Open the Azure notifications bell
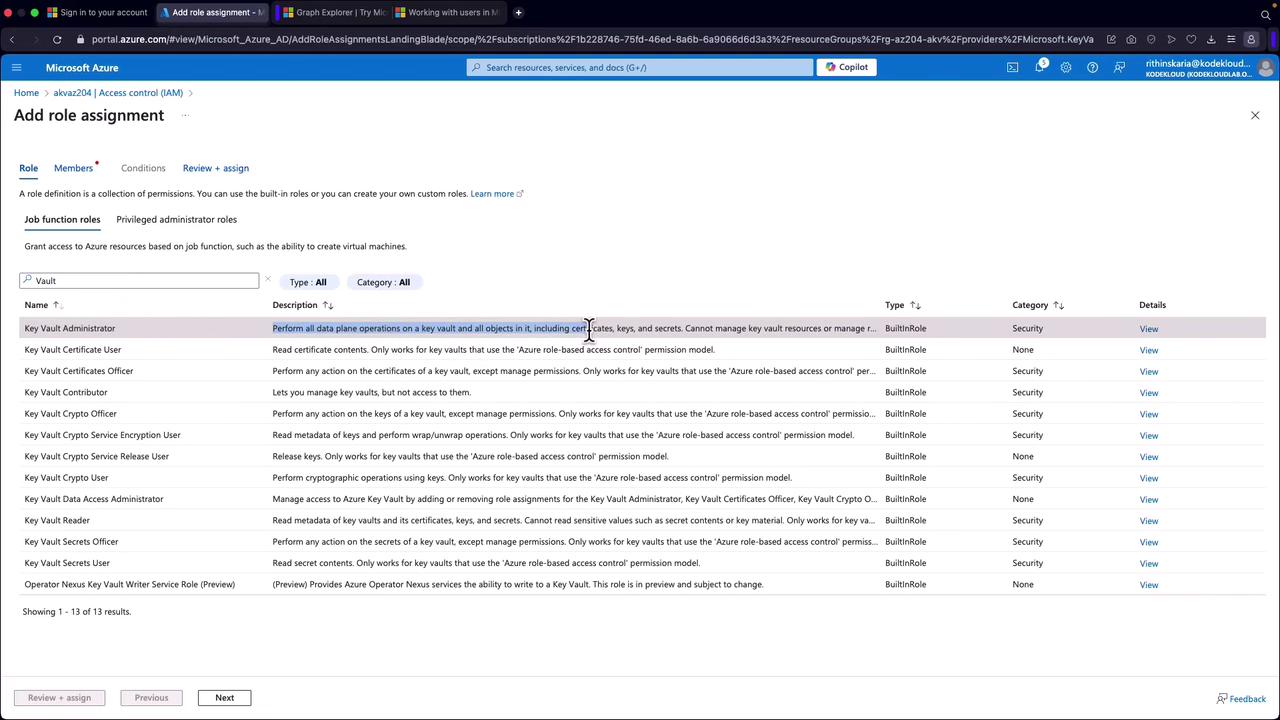 coord(1039,67)
